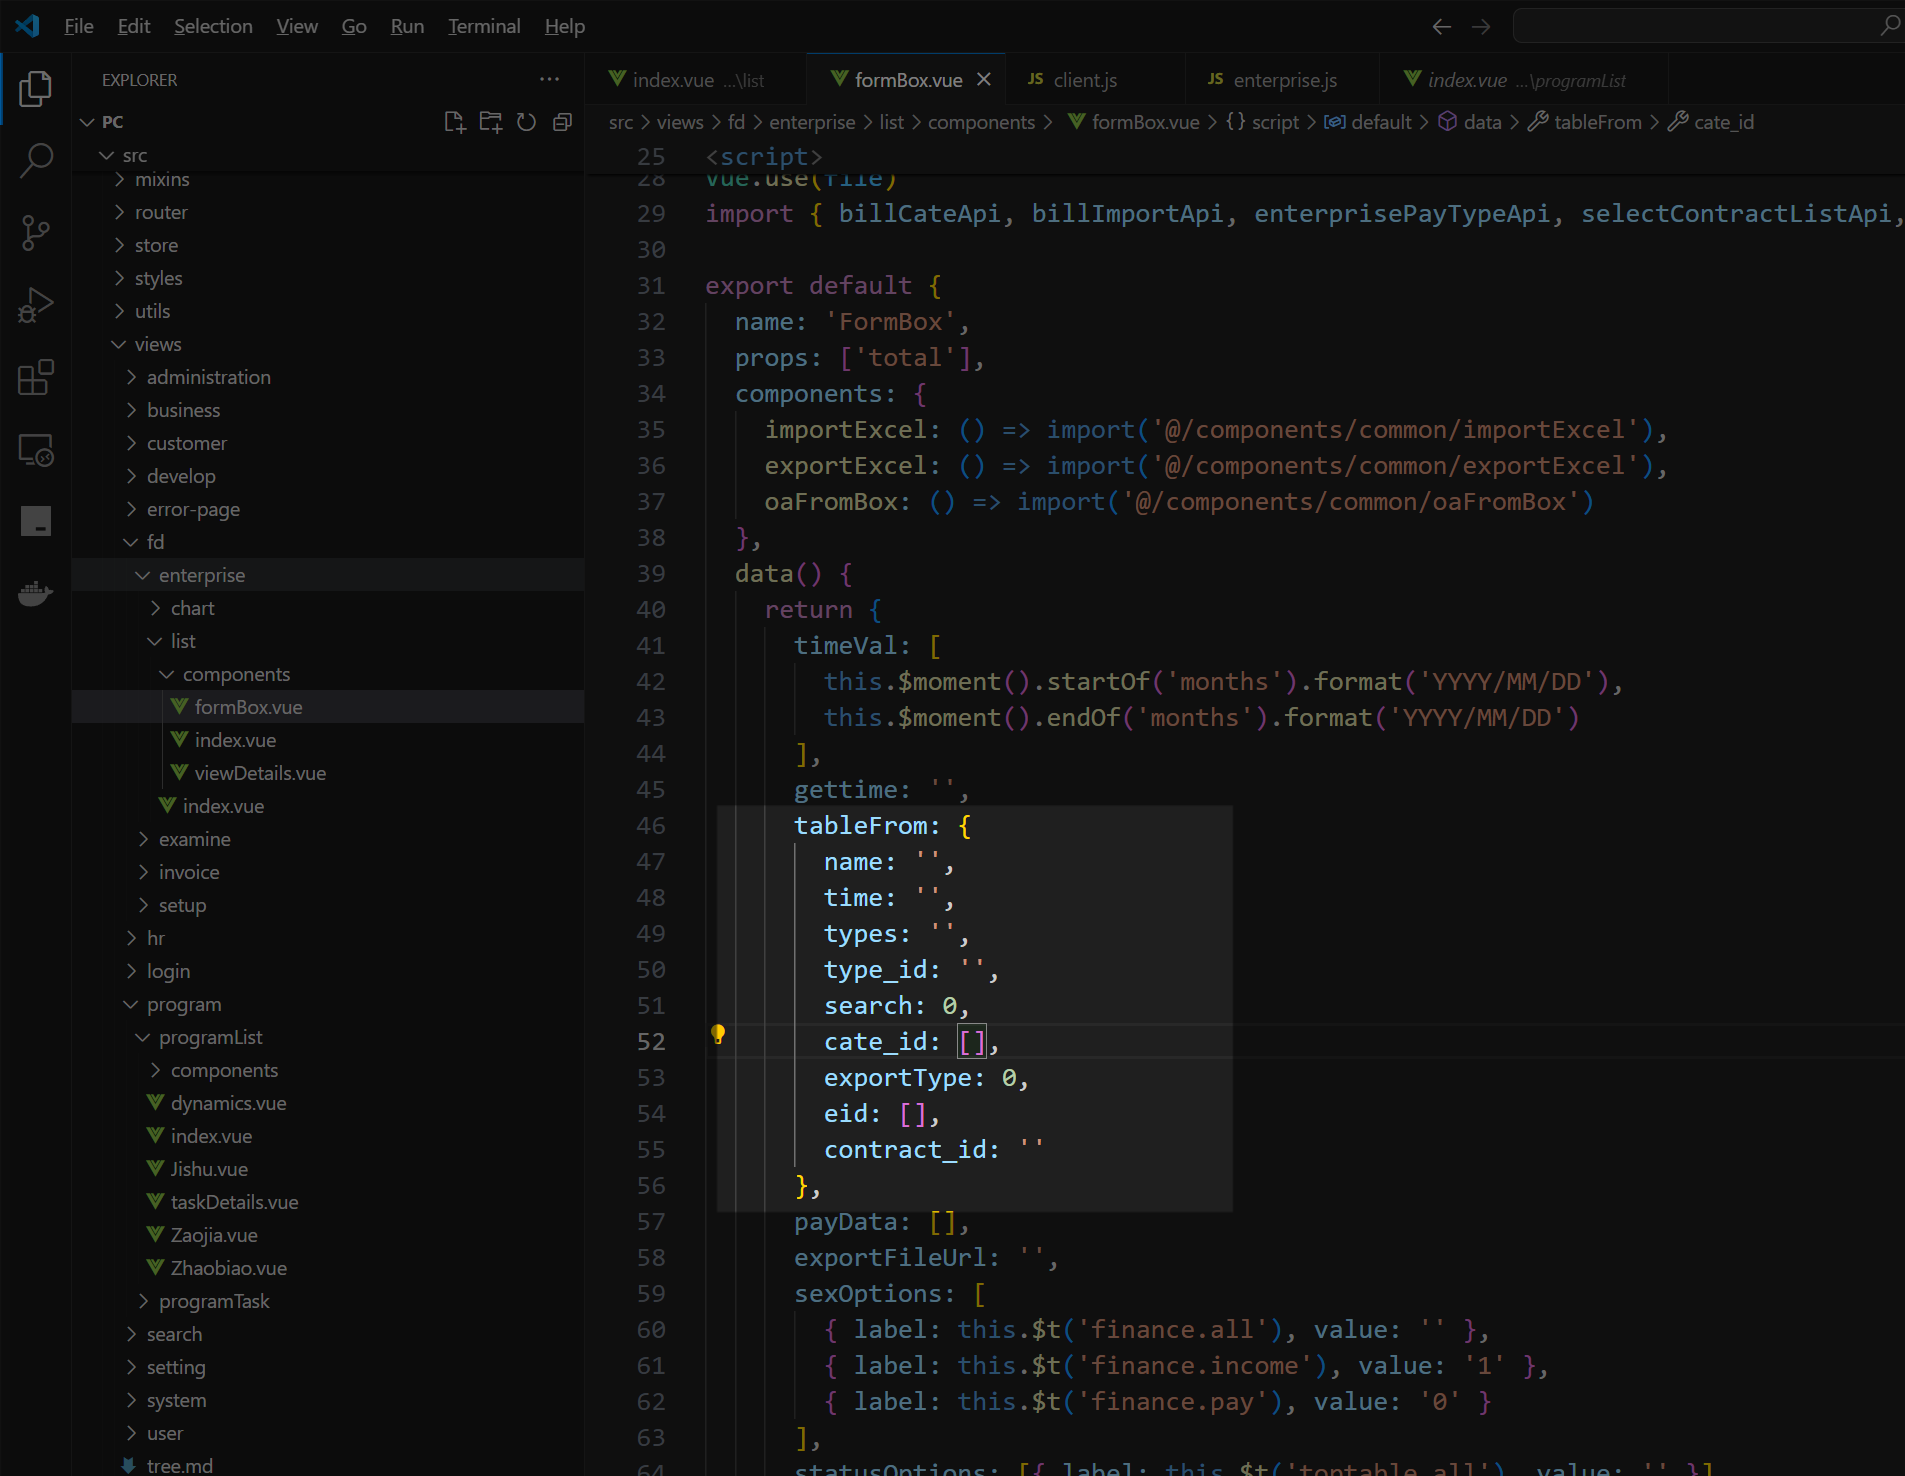
Task: Open dynamics.vue in the file tree
Action: pyautogui.click(x=228, y=1103)
